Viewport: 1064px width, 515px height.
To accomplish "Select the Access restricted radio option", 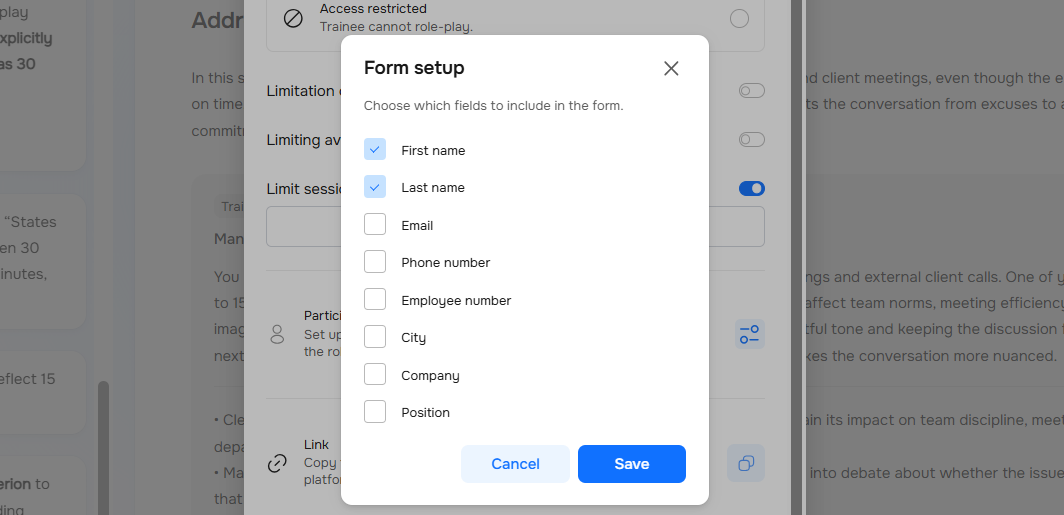I will click(x=739, y=18).
